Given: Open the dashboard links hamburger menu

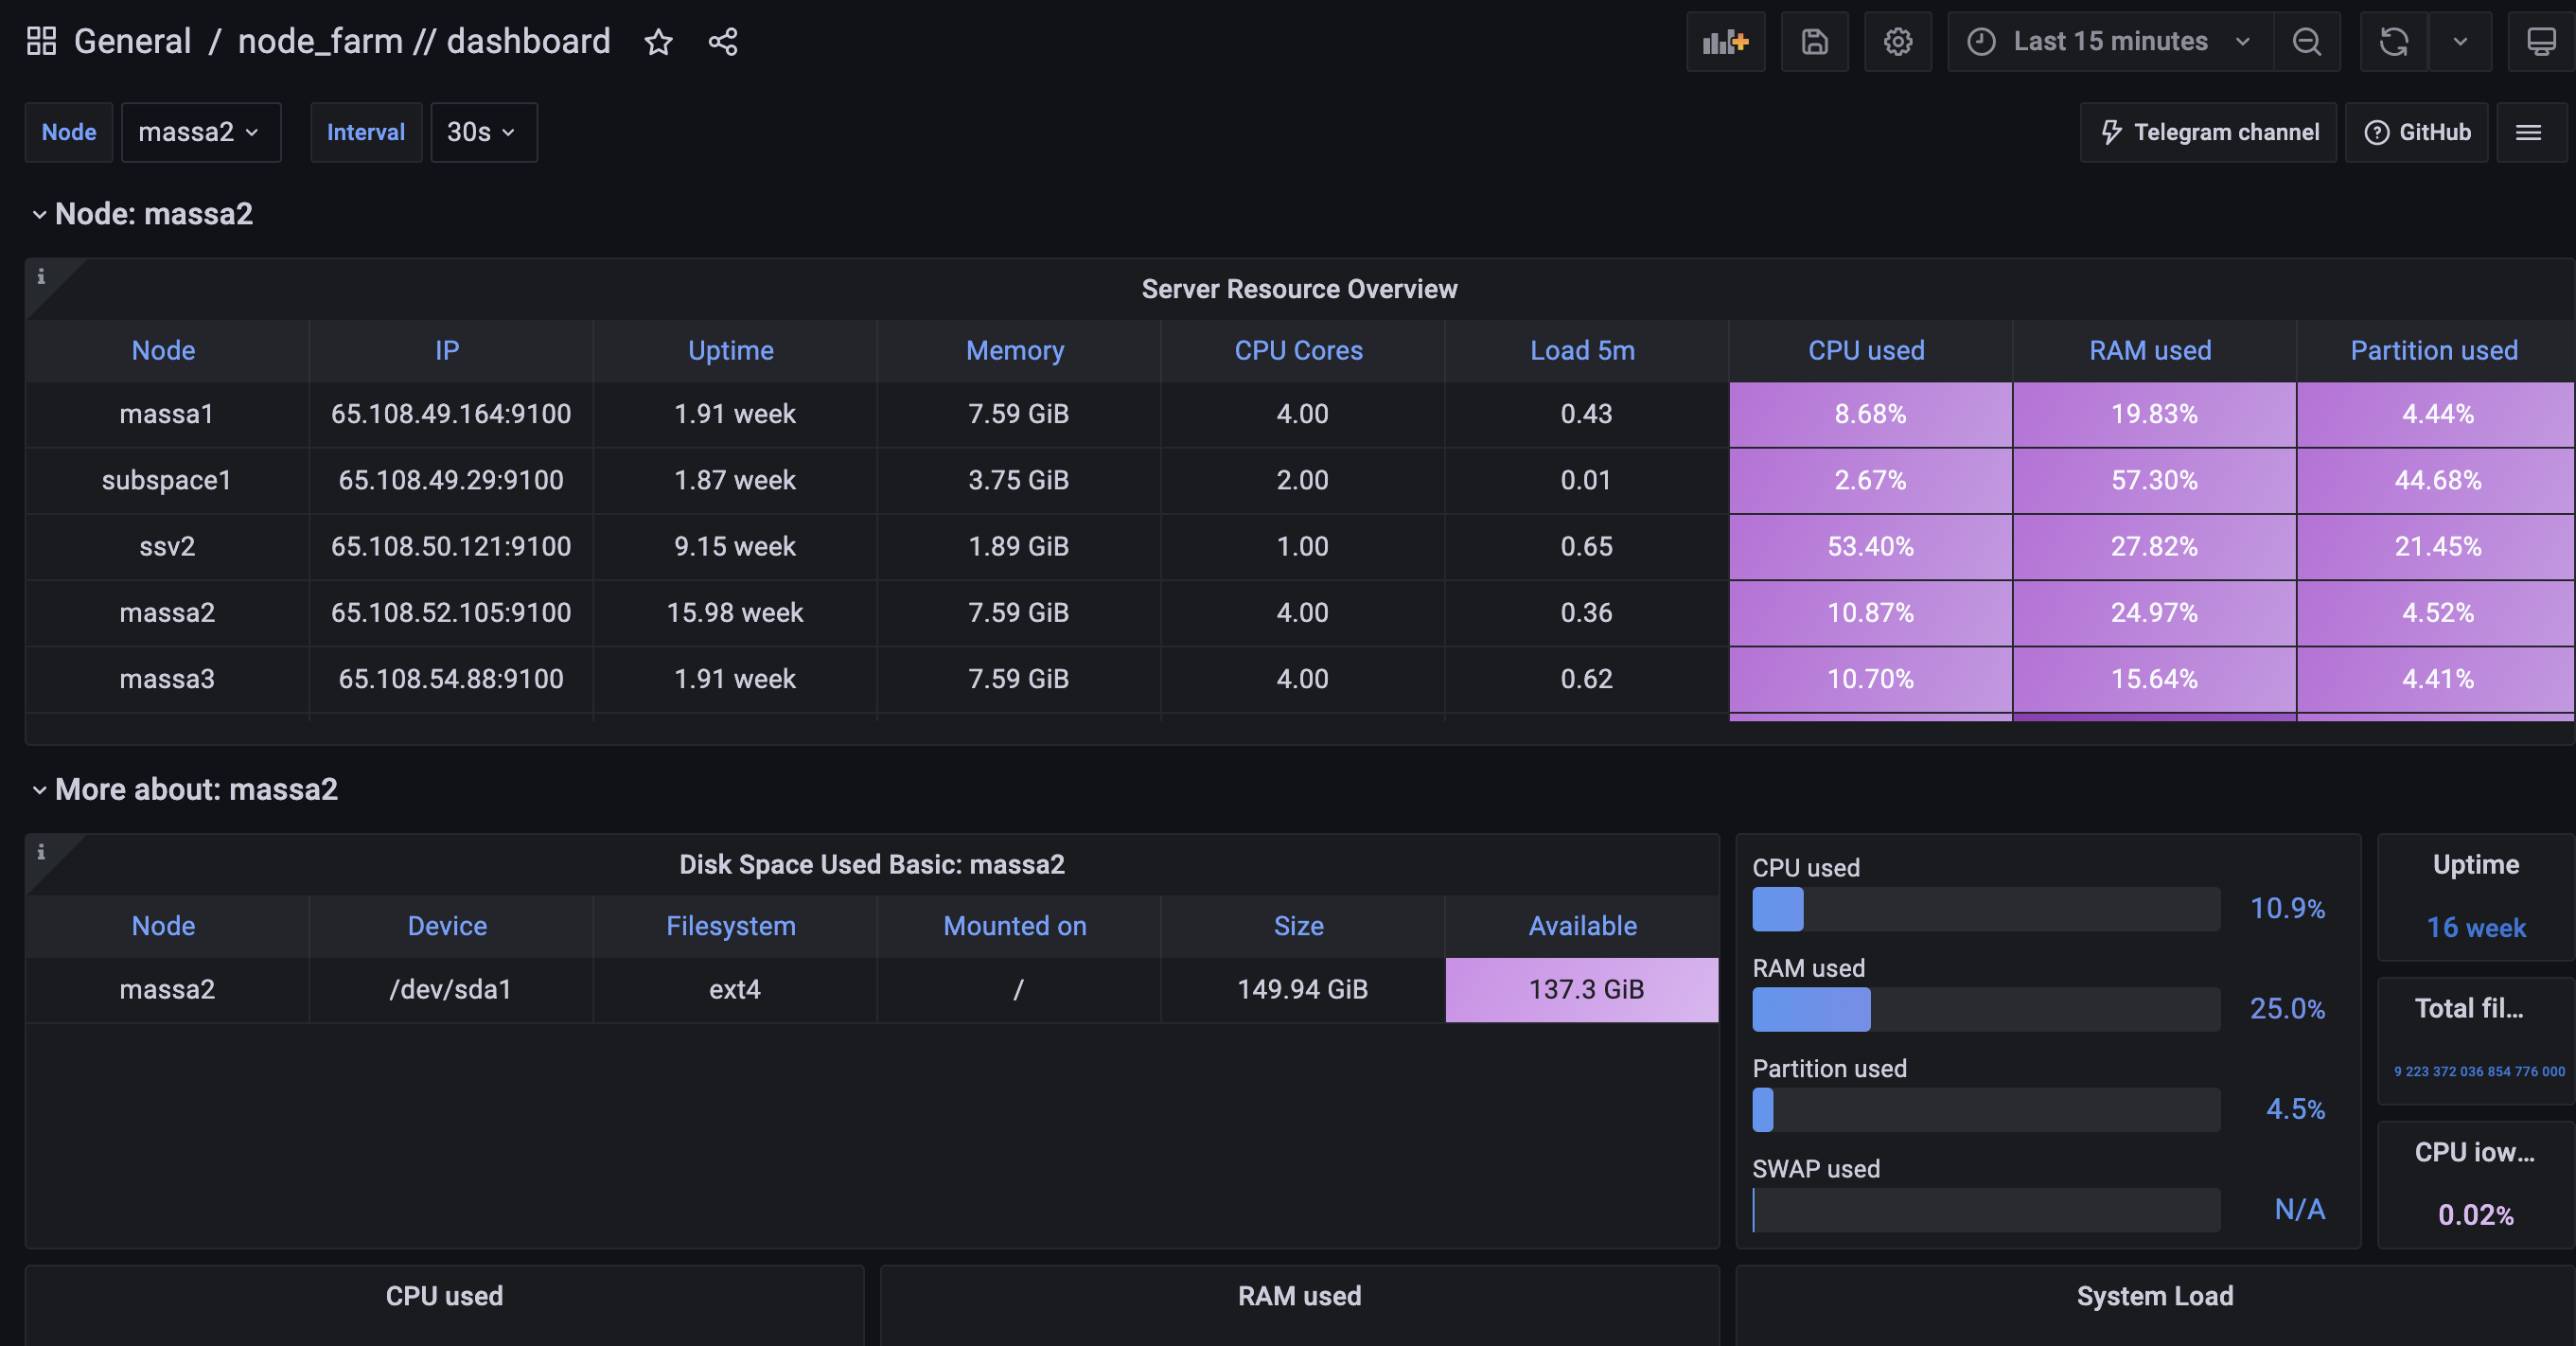Looking at the screenshot, I should pos(2528,132).
